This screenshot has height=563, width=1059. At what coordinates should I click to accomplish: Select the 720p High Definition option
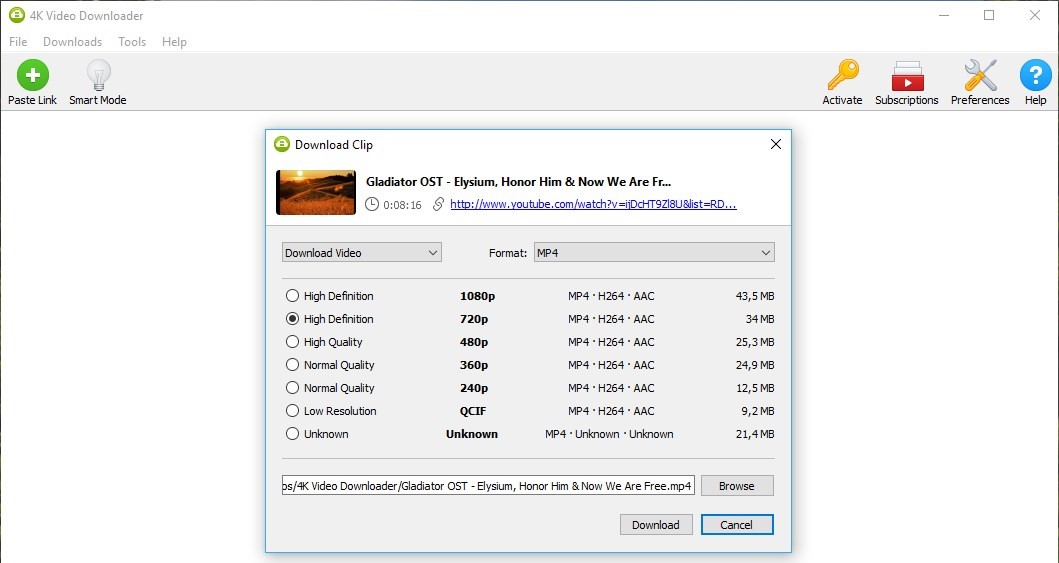click(x=292, y=319)
